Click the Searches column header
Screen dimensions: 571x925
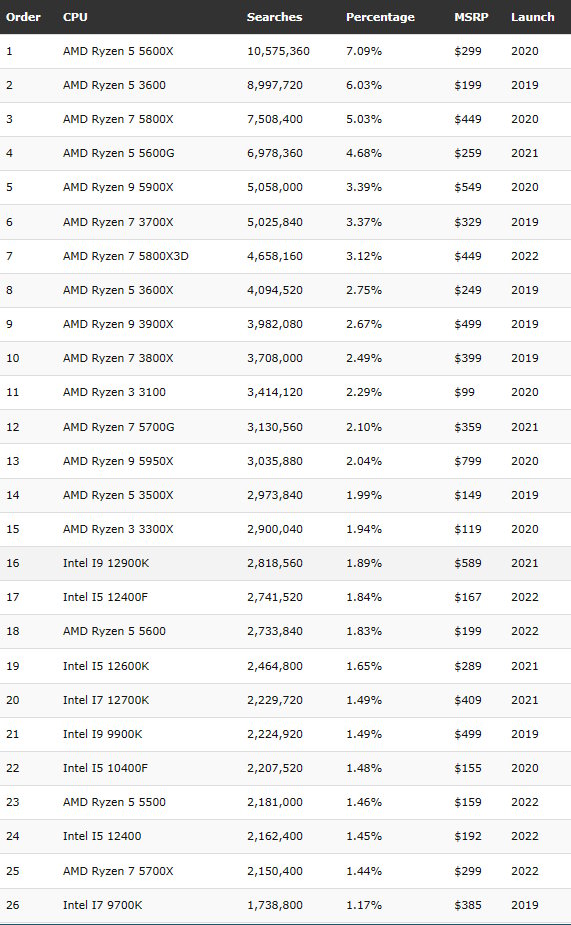pos(274,17)
